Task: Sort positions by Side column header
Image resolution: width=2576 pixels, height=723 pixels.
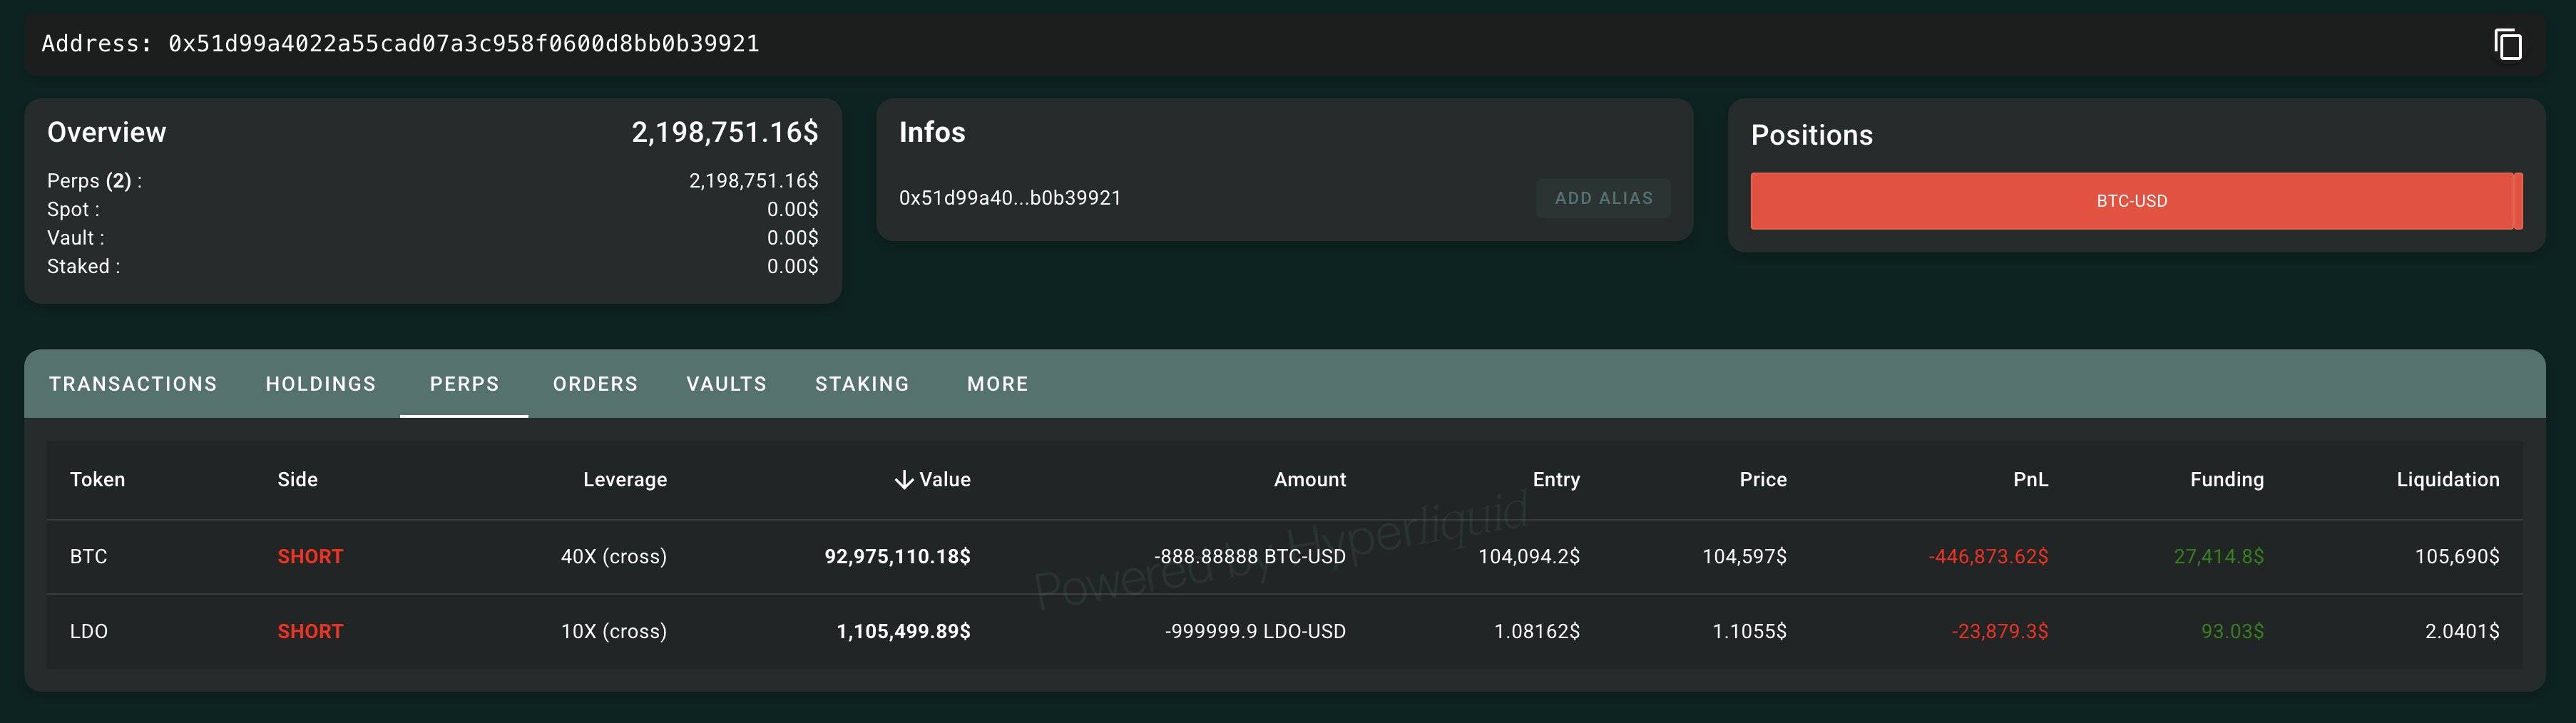Action: click(x=297, y=480)
